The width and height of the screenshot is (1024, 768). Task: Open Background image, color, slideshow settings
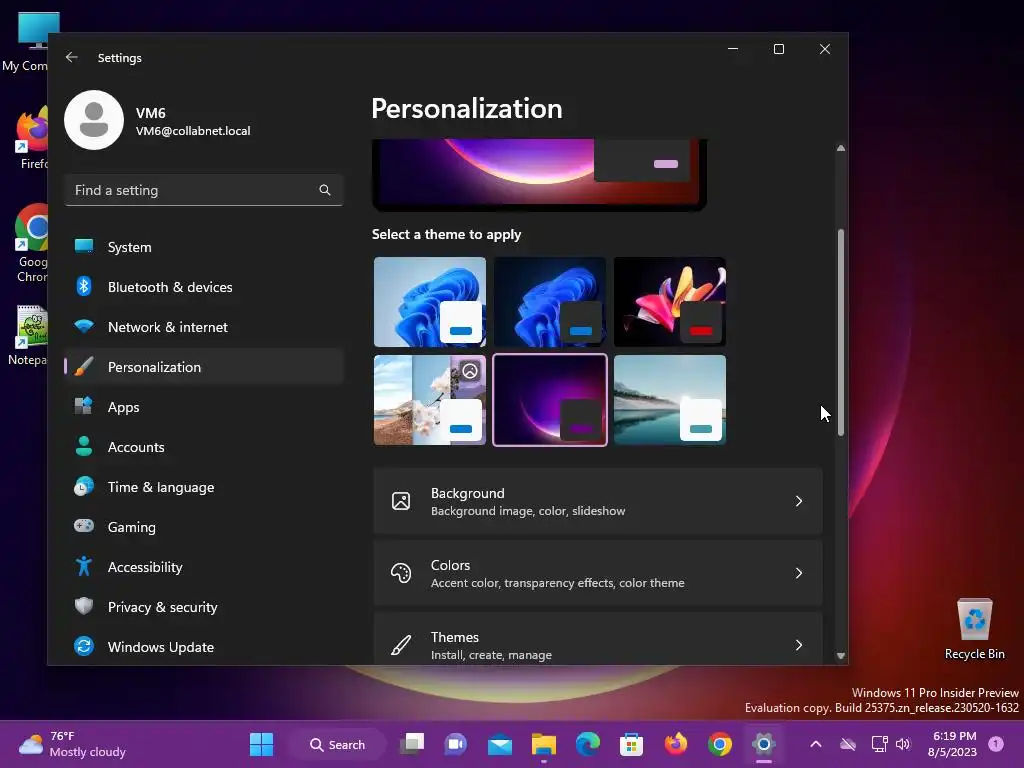point(598,501)
